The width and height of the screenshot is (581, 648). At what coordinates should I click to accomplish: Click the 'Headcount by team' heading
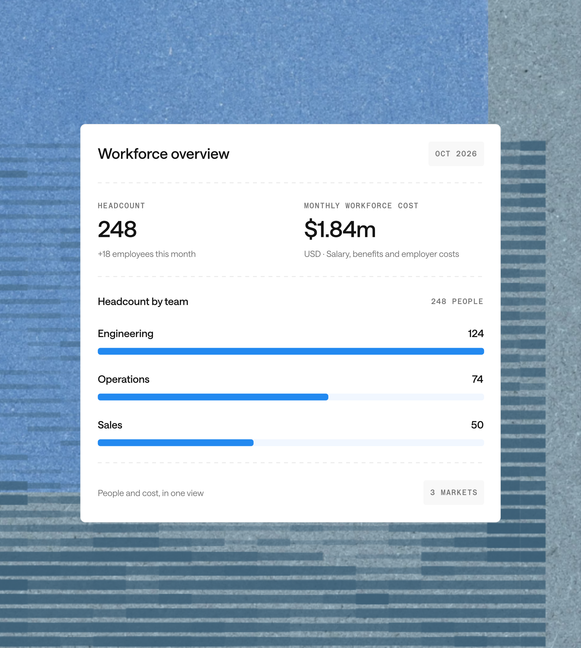143,302
